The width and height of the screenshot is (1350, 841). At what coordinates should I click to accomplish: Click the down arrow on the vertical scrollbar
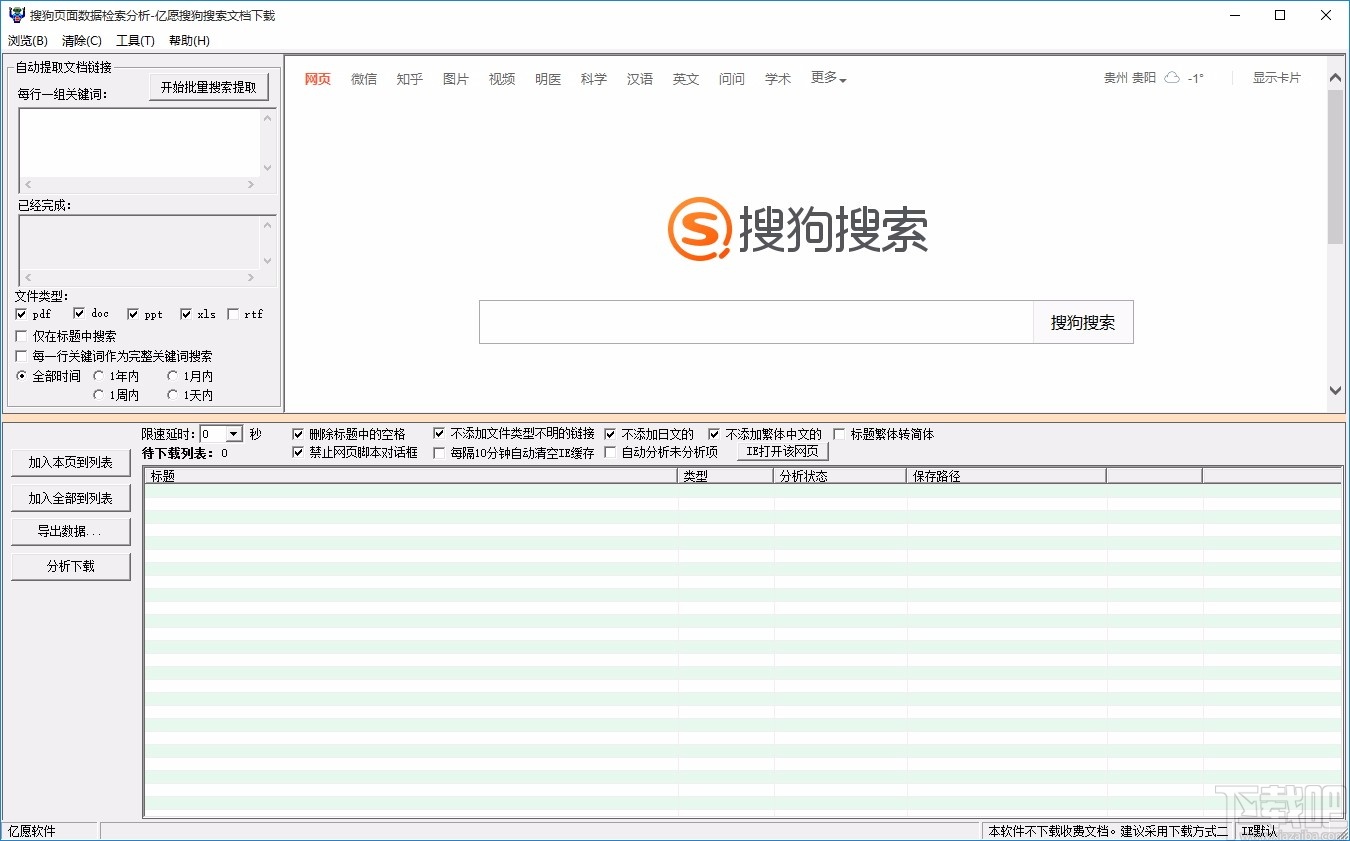pyautogui.click(x=1336, y=390)
